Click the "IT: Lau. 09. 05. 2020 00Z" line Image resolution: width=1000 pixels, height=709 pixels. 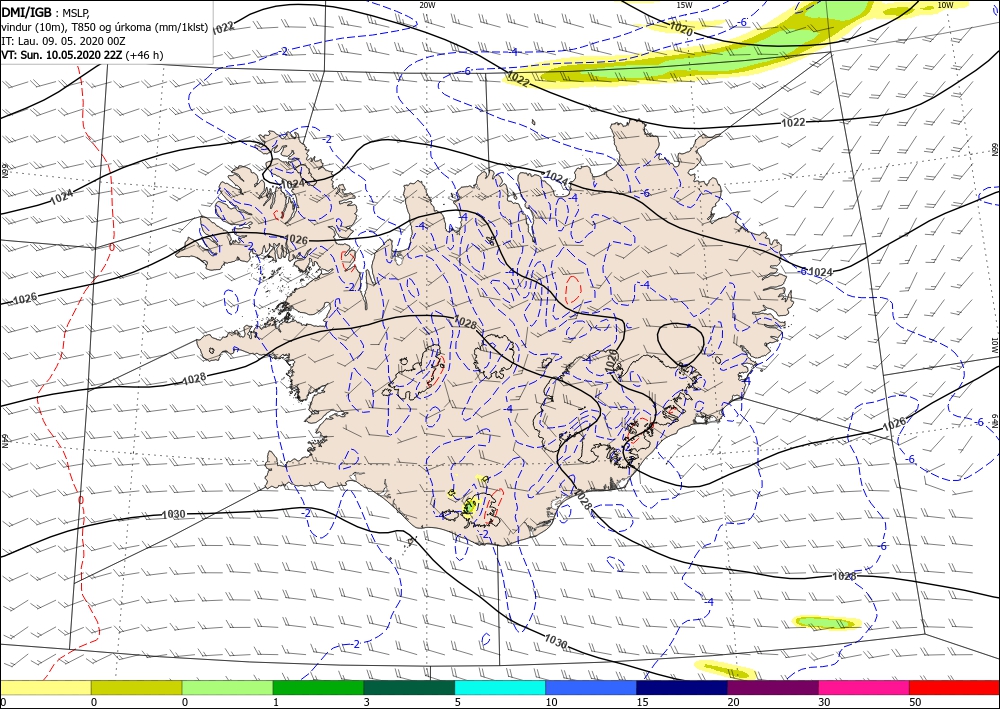point(63,41)
